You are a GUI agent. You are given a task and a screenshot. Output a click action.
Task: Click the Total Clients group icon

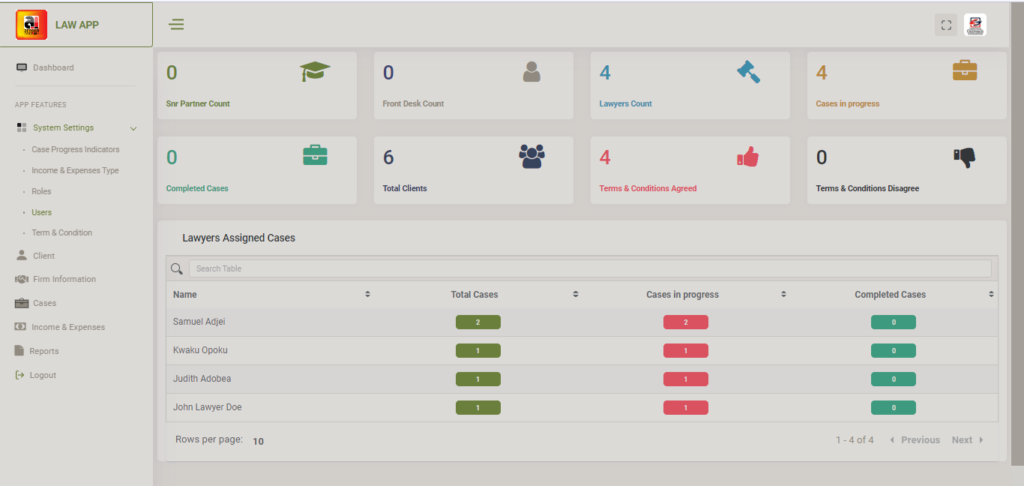531,156
